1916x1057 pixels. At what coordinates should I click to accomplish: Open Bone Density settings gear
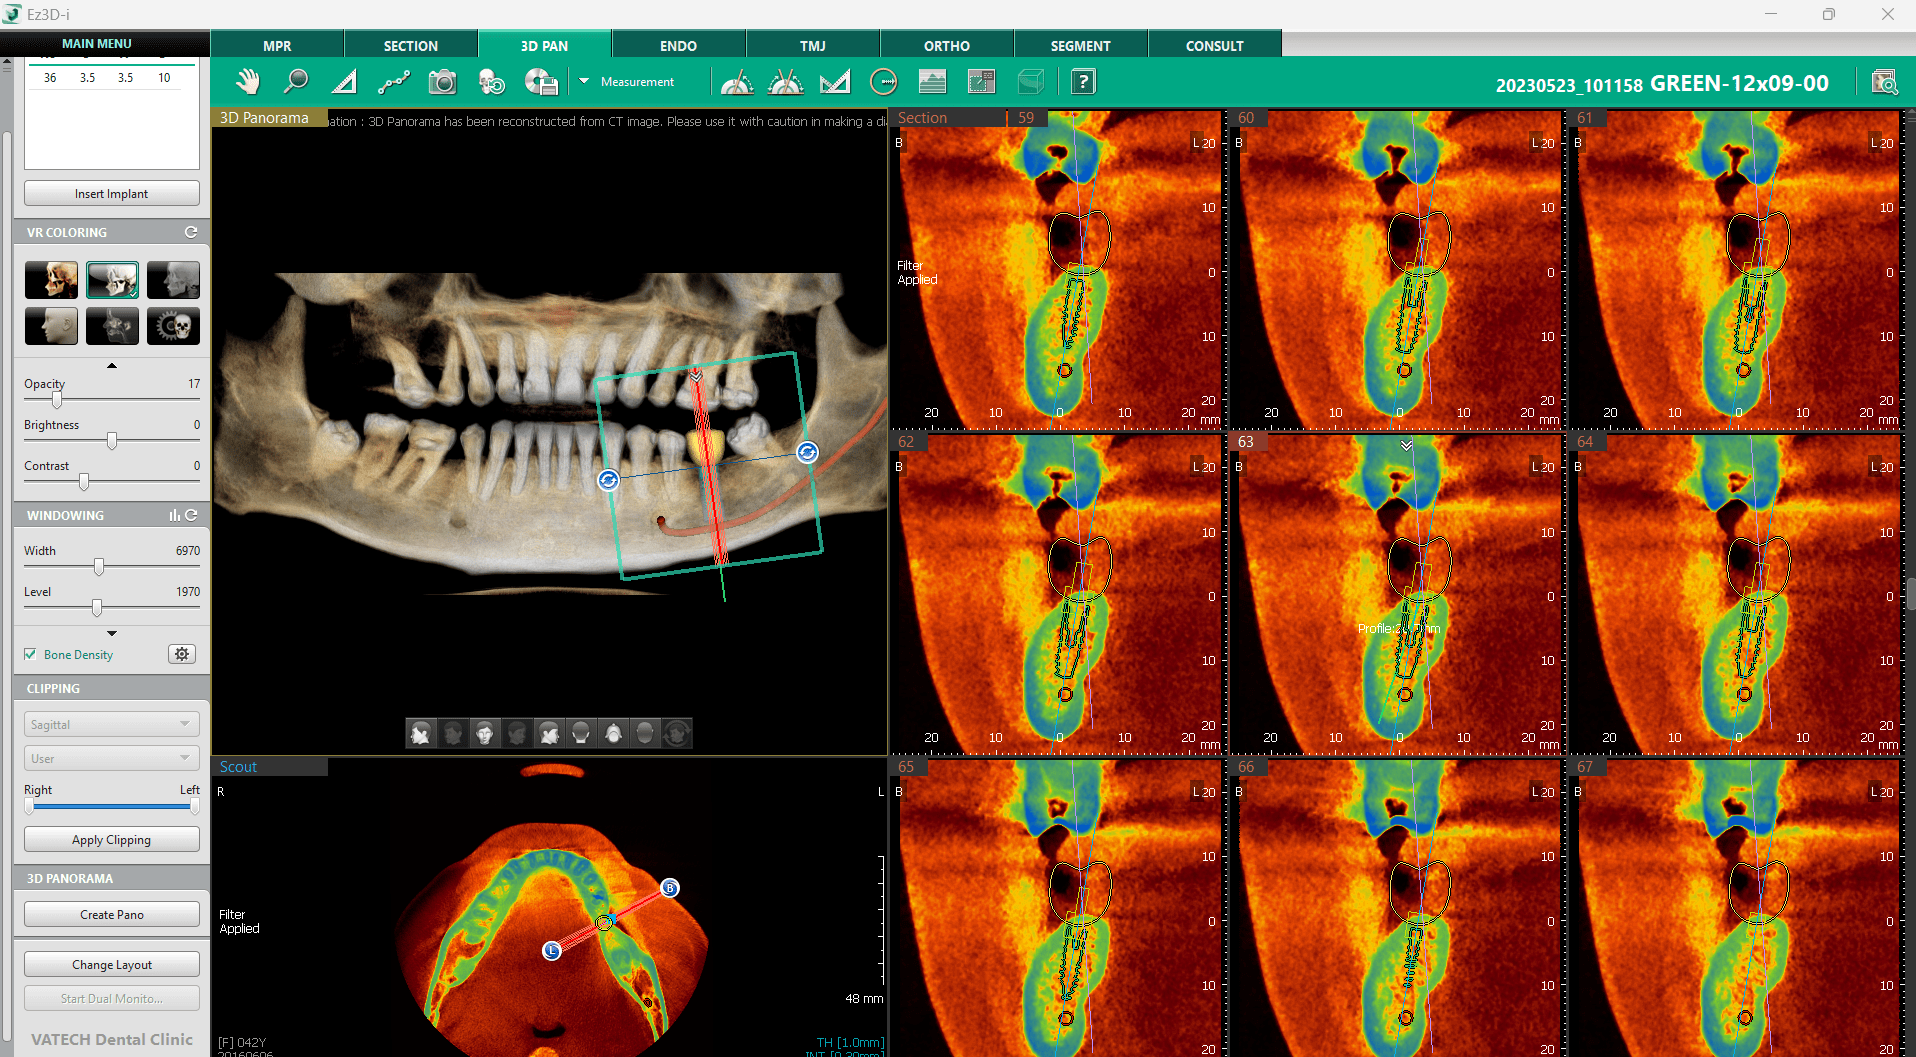(x=182, y=654)
